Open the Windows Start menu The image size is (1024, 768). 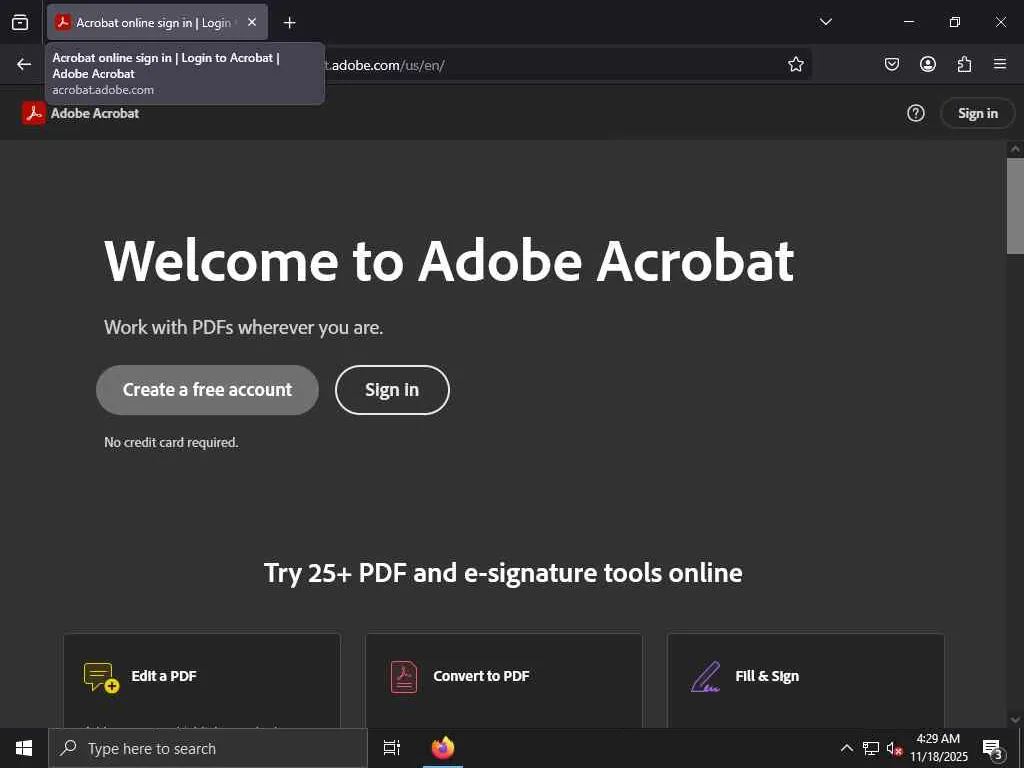[24, 748]
